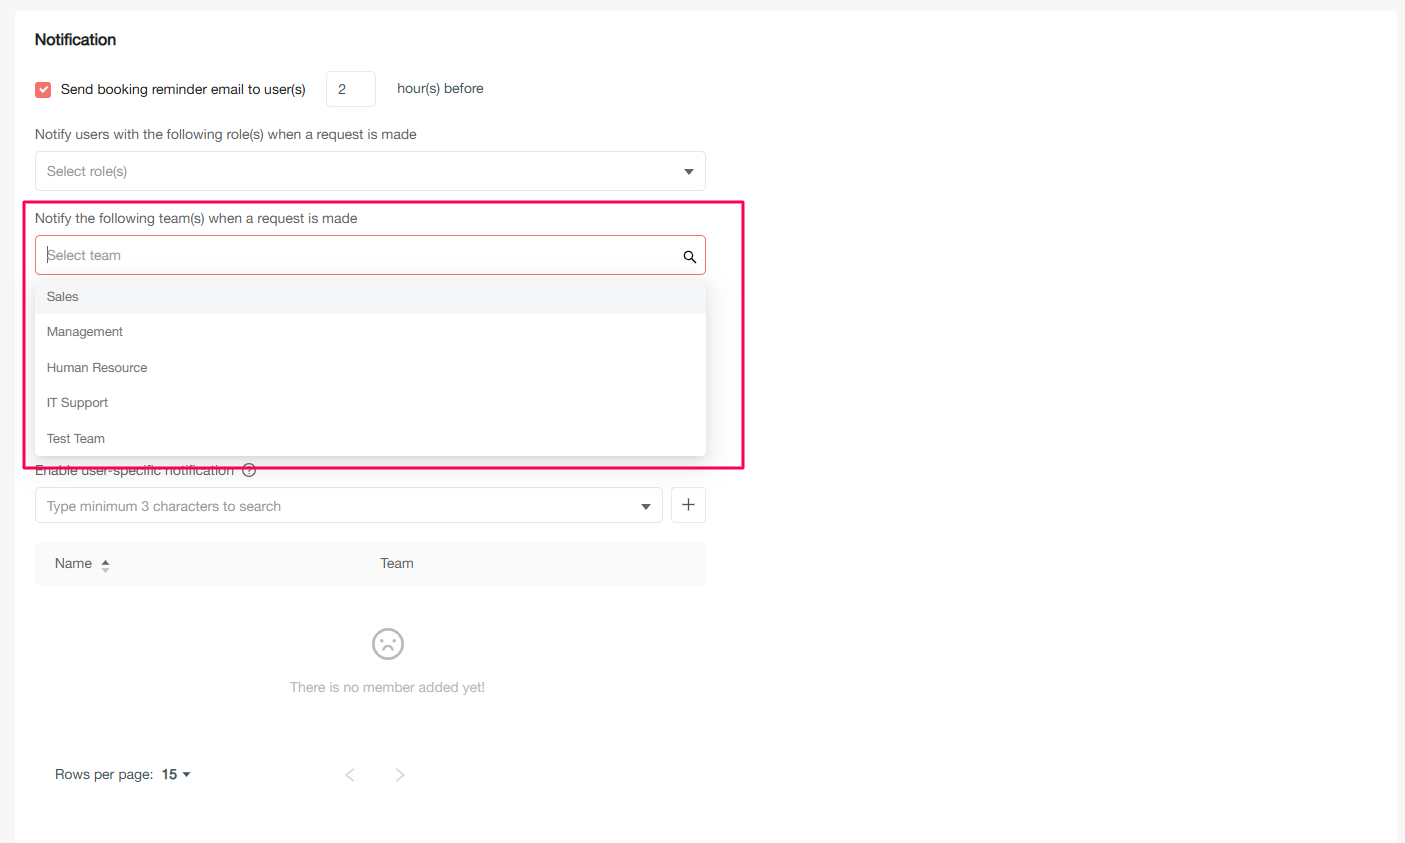Screen dimensions: 1405x843
Task: Choose Management in the team list
Action: point(85,332)
